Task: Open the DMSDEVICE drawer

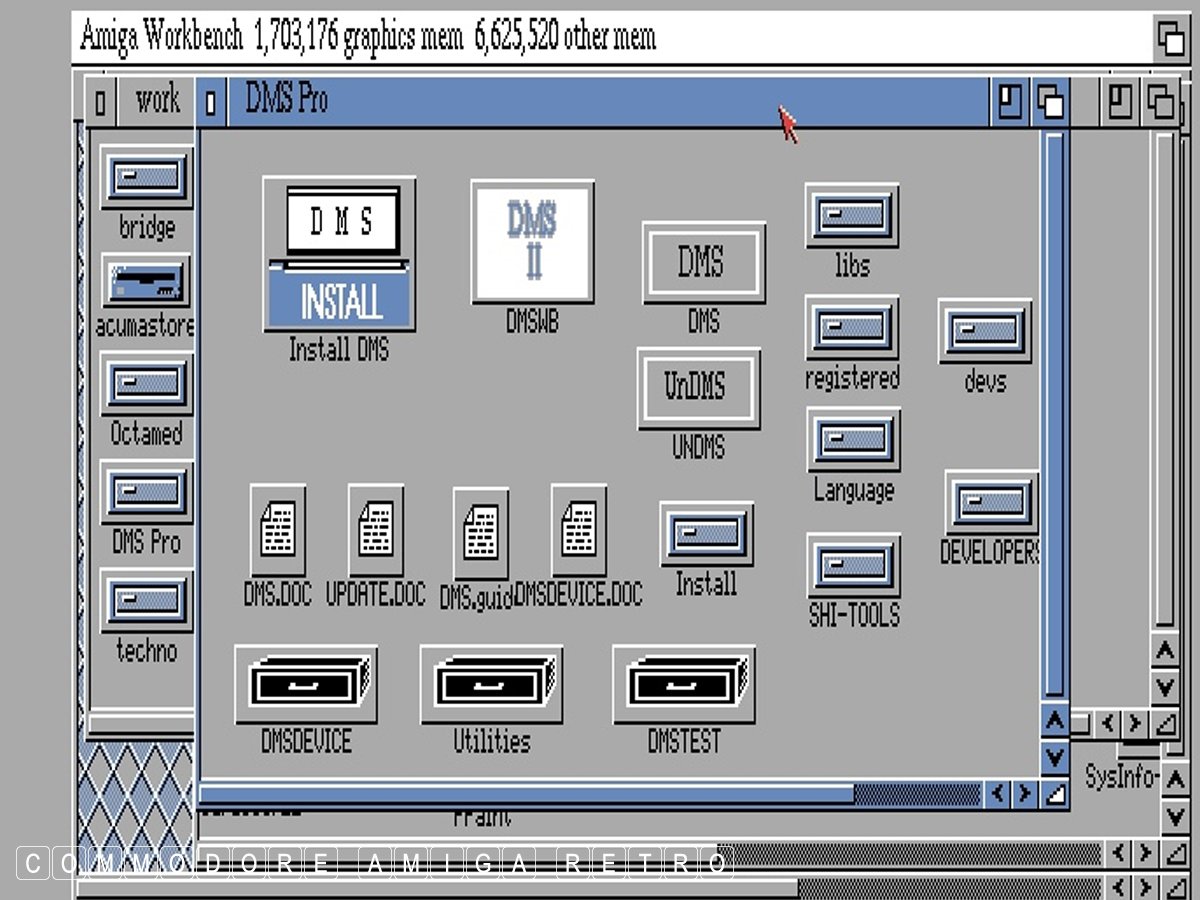Action: [306, 685]
